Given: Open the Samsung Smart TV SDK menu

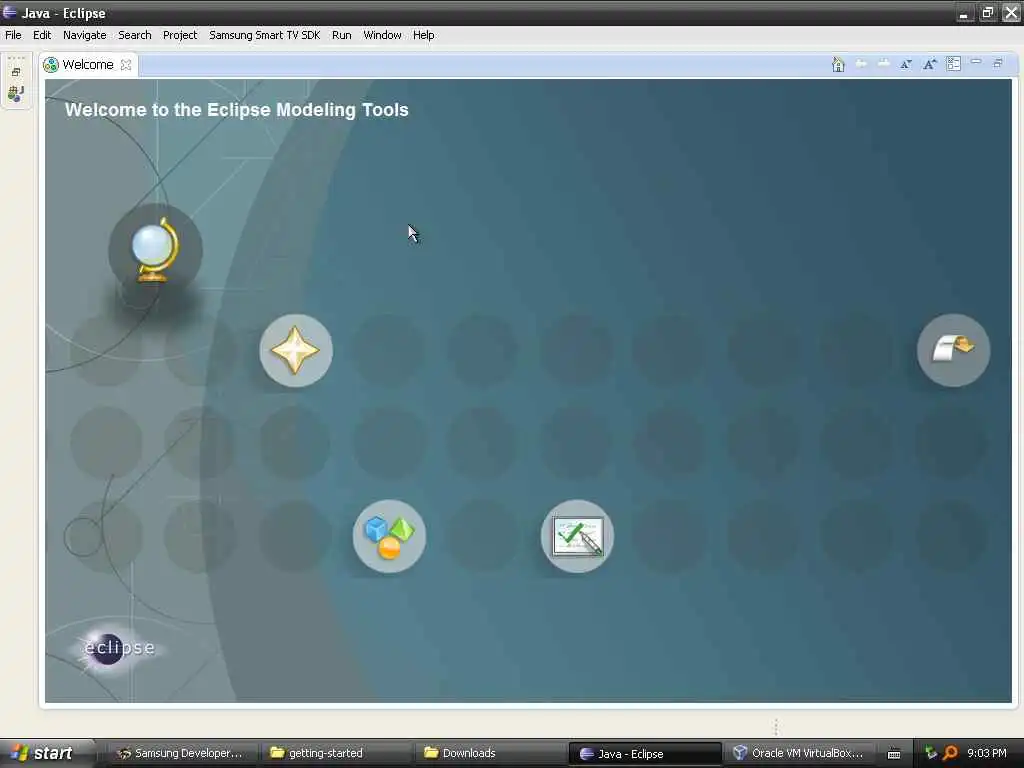Looking at the screenshot, I should pos(264,35).
